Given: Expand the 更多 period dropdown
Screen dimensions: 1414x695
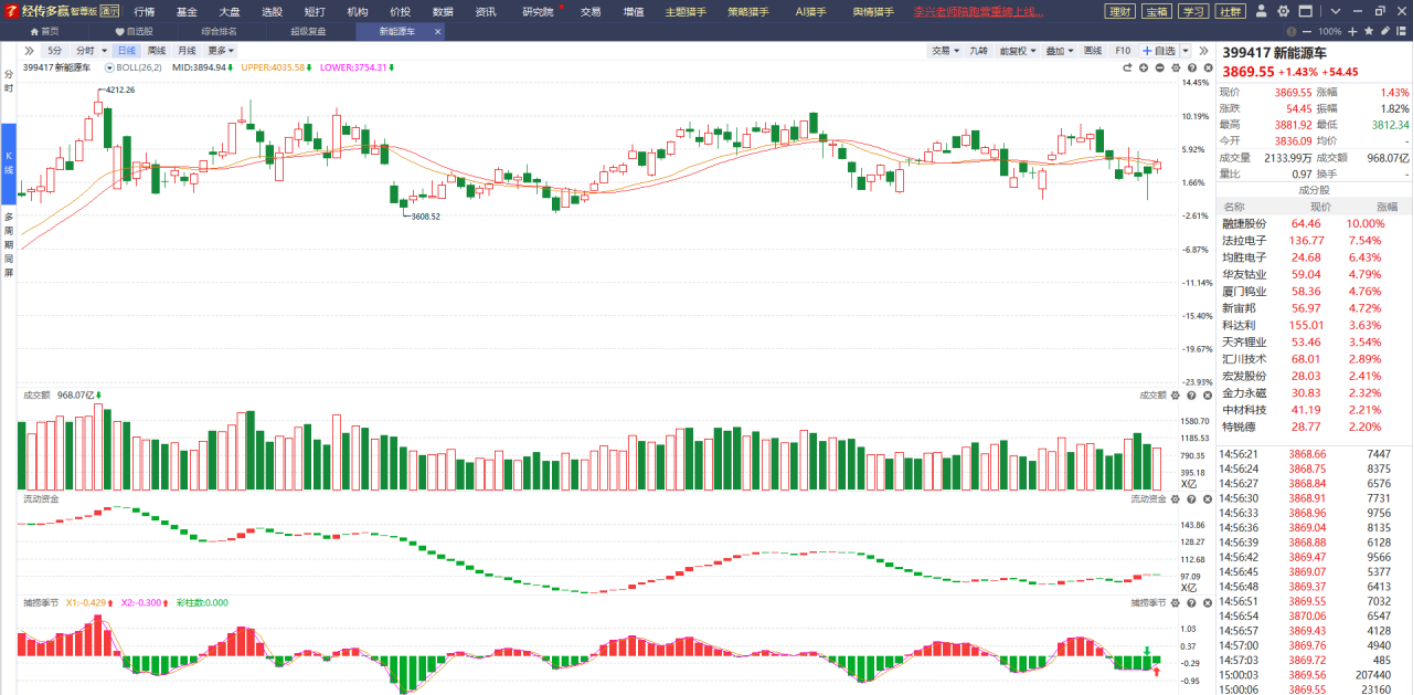Looking at the screenshot, I should (x=221, y=50).
